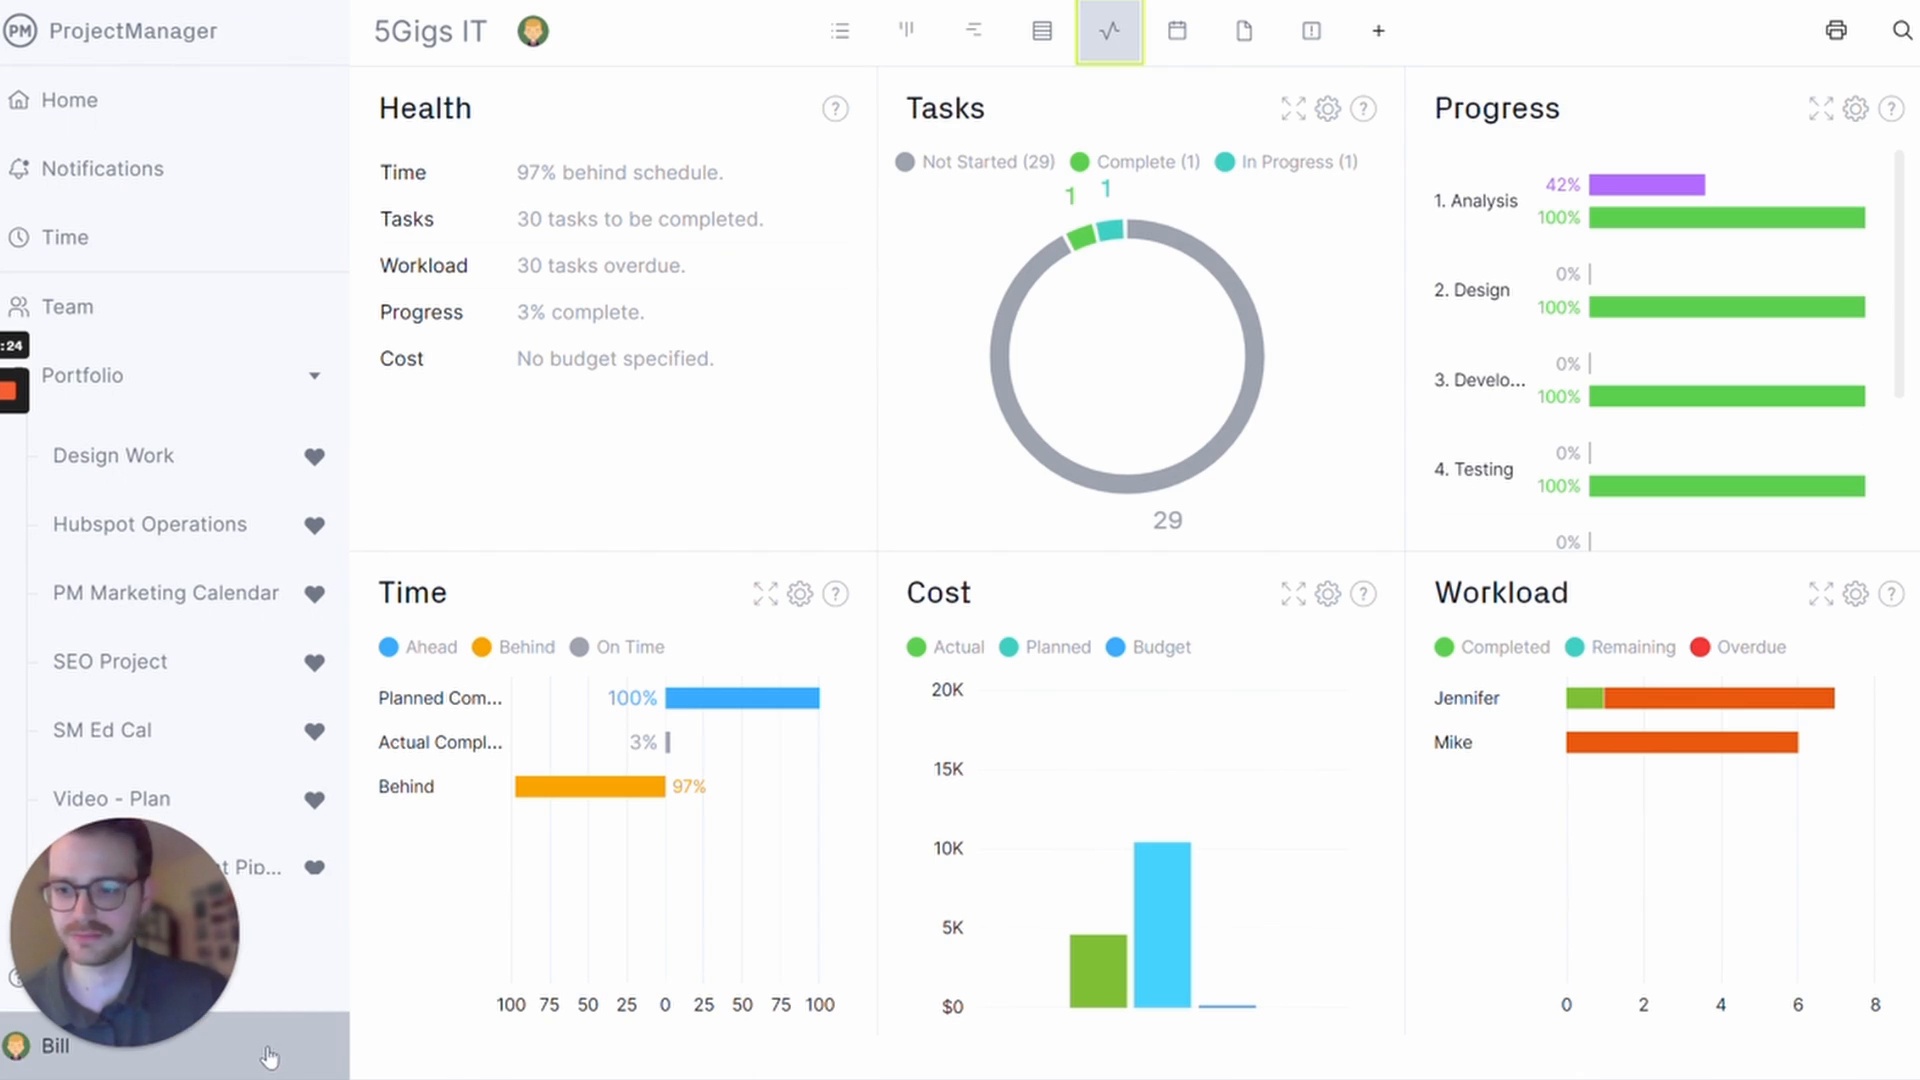The height and width of the screenshot is (1080, 1920).
Task: Click the search magnifier icon
Action: pyautogui.click(x=1902, y=30)
